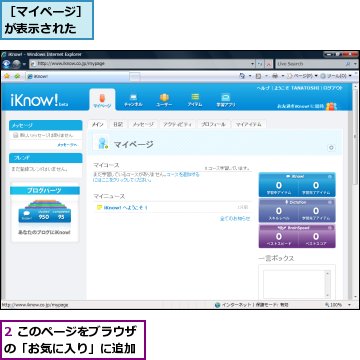Focus the Live Search input box
The height and width of the screenshot is (360, 360).
point(309,64)
